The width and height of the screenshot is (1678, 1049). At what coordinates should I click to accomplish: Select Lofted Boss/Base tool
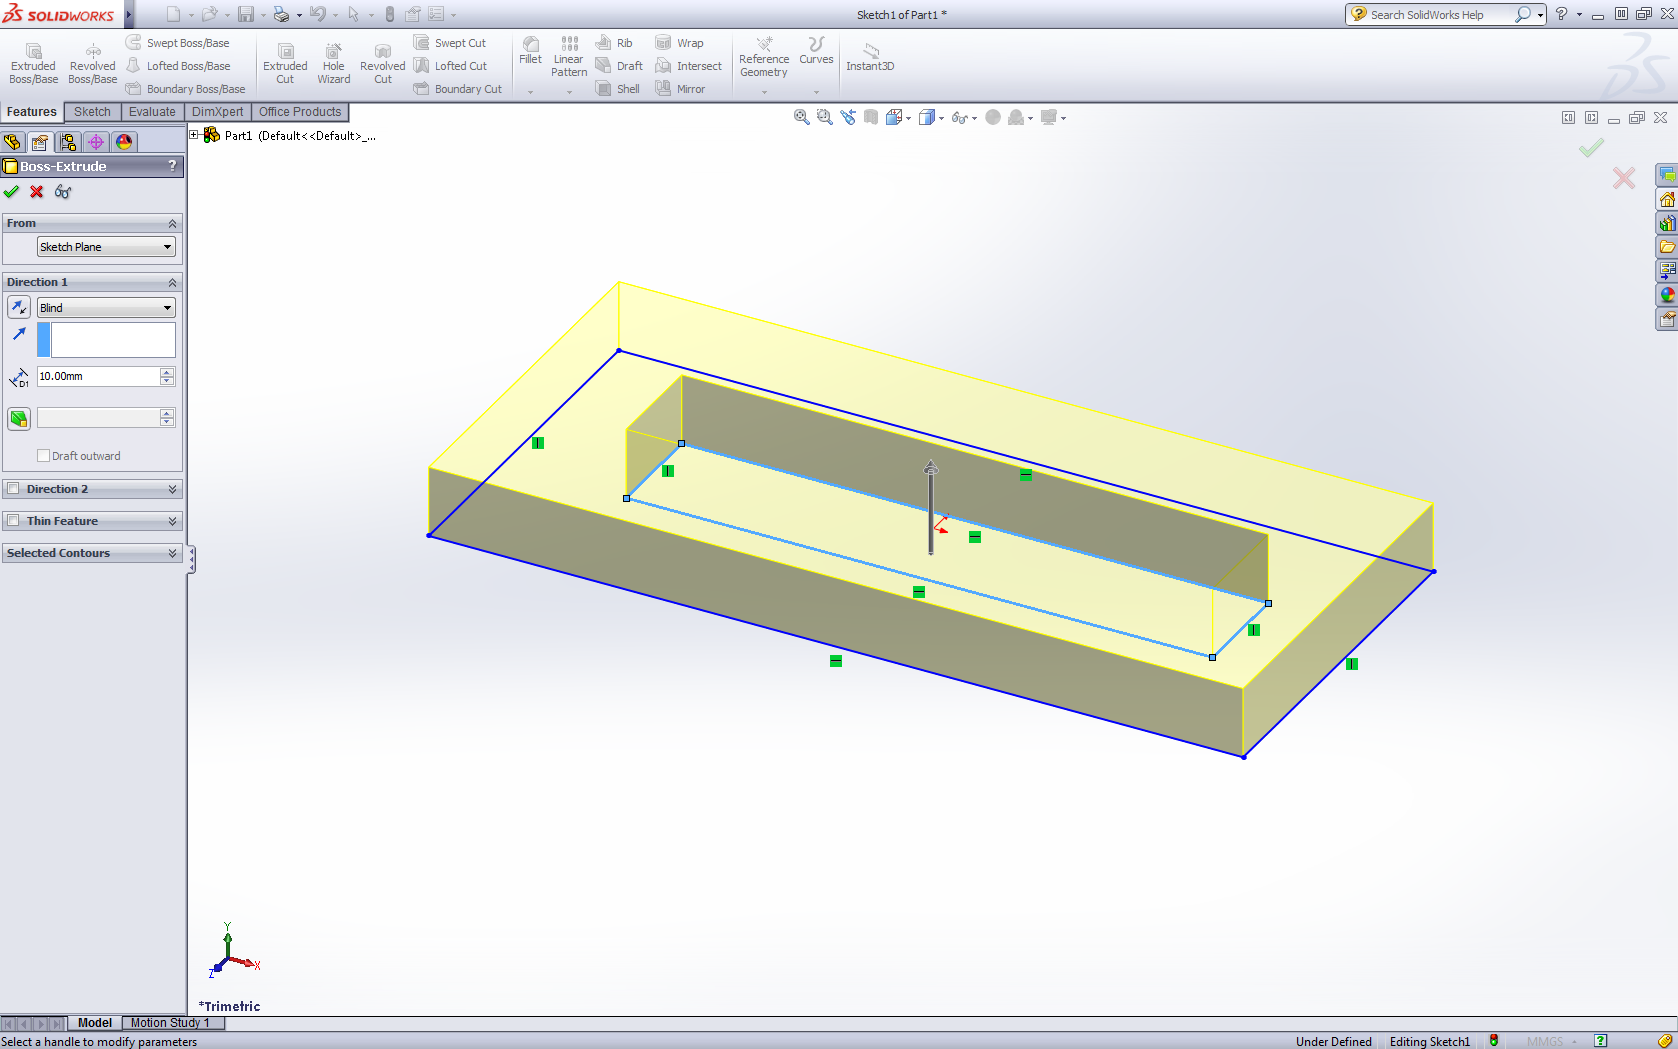pos(178,66)
